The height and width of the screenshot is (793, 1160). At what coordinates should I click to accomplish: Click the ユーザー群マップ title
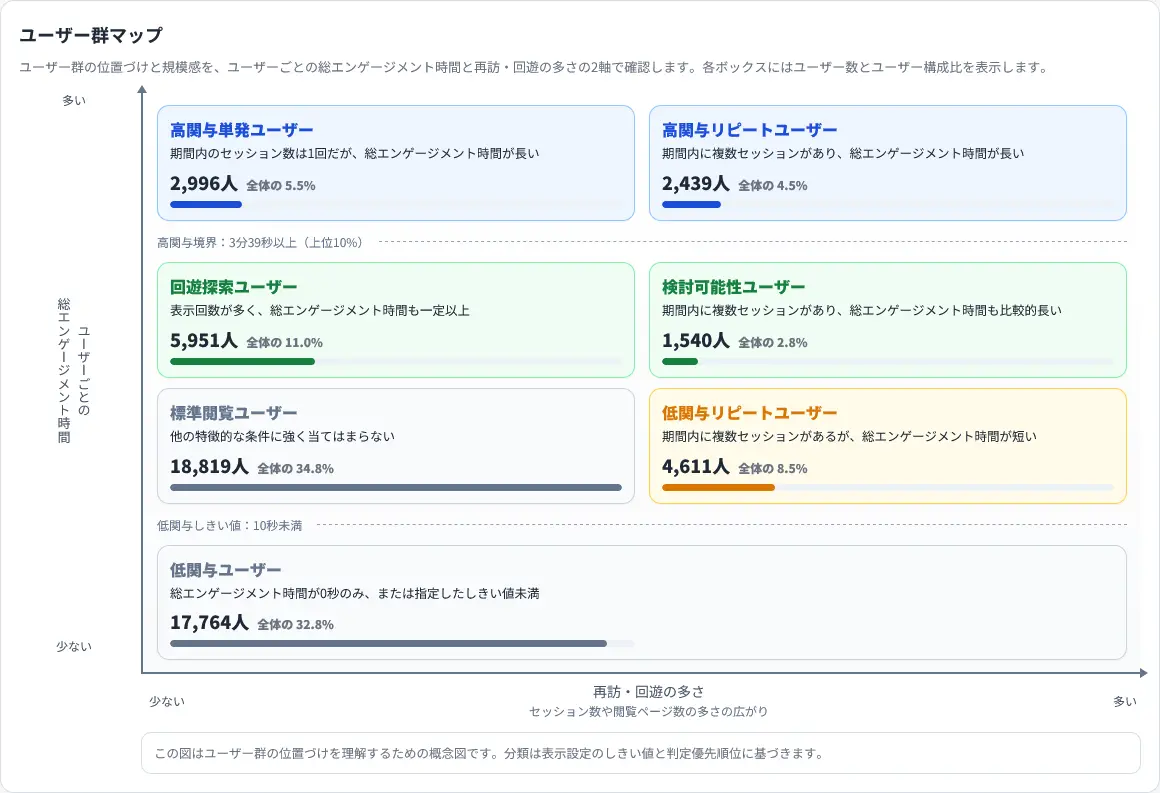[90, 36]
